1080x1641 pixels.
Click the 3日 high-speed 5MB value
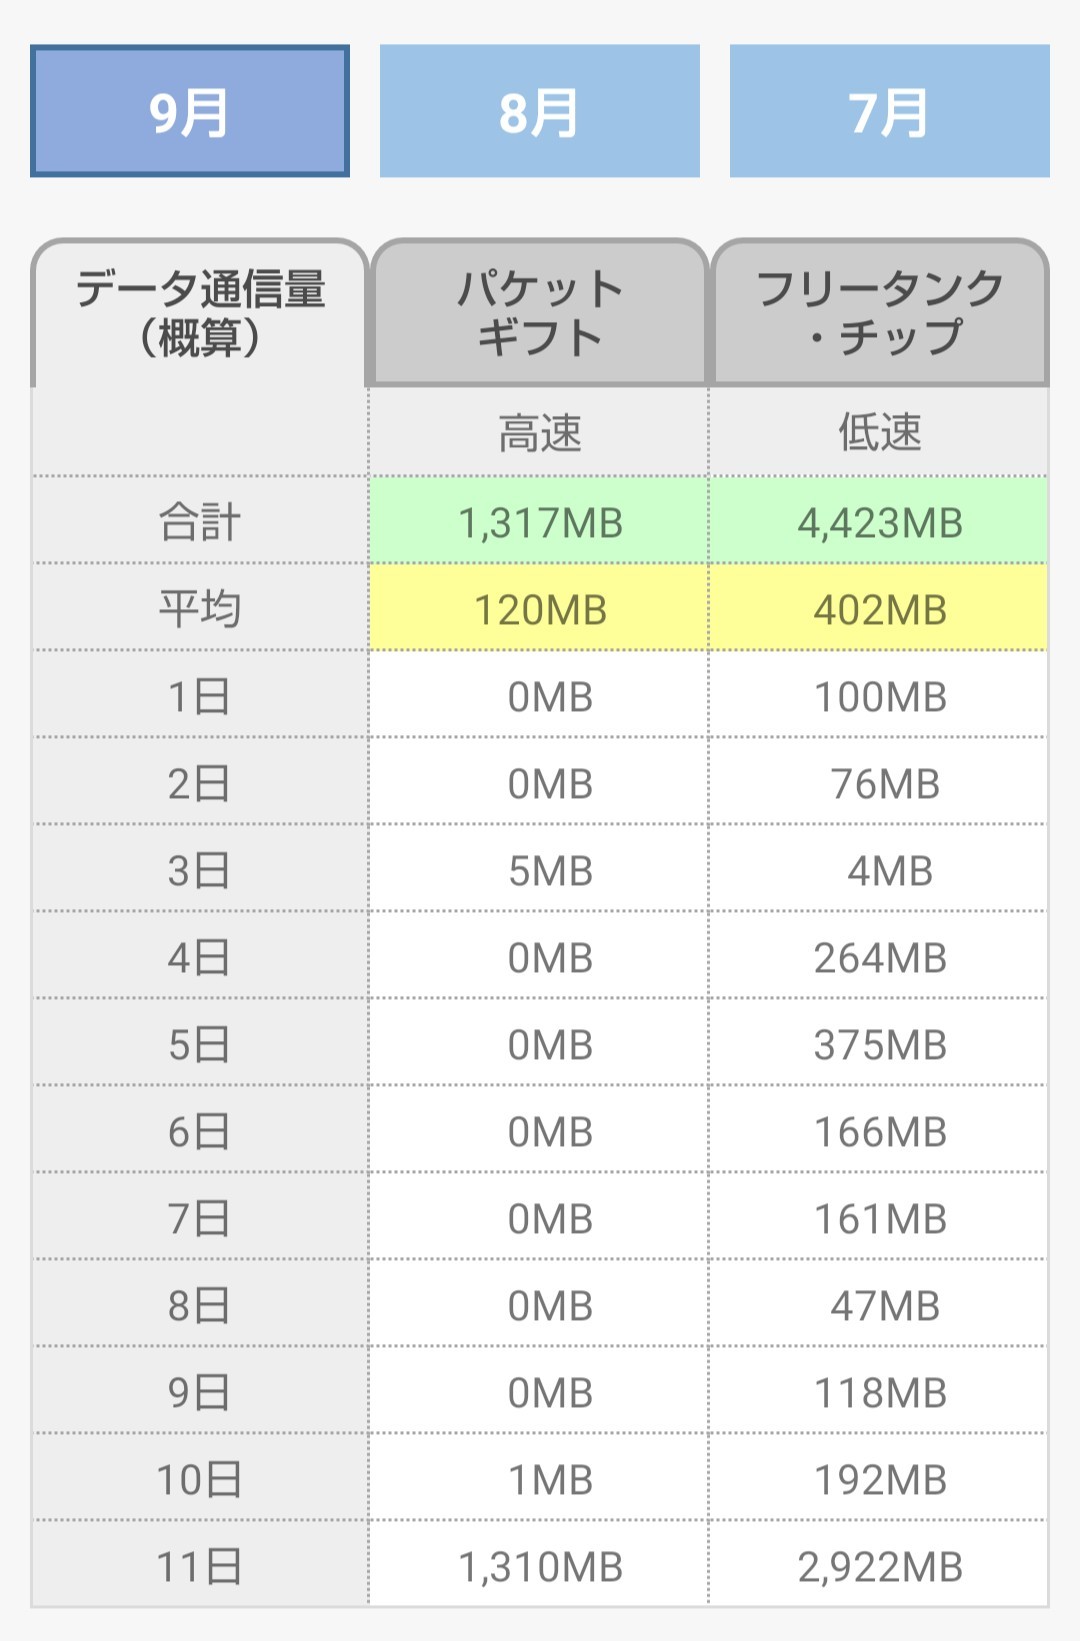click(549, 870)
